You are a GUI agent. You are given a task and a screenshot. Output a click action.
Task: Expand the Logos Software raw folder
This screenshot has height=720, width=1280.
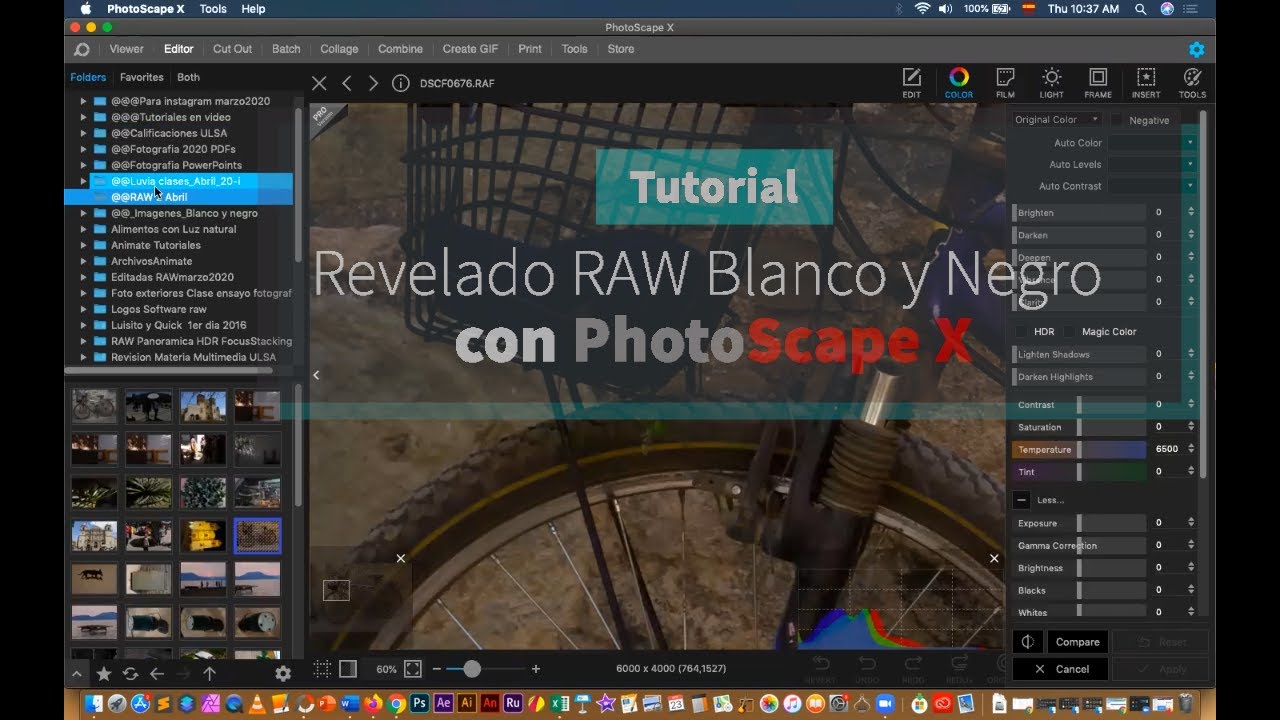[x=83, y=309]
